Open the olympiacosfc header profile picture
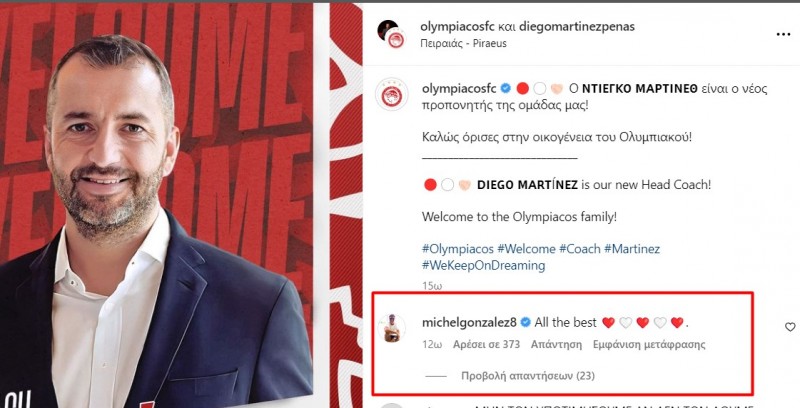800x408 pixels. click(x=391, y=34)
